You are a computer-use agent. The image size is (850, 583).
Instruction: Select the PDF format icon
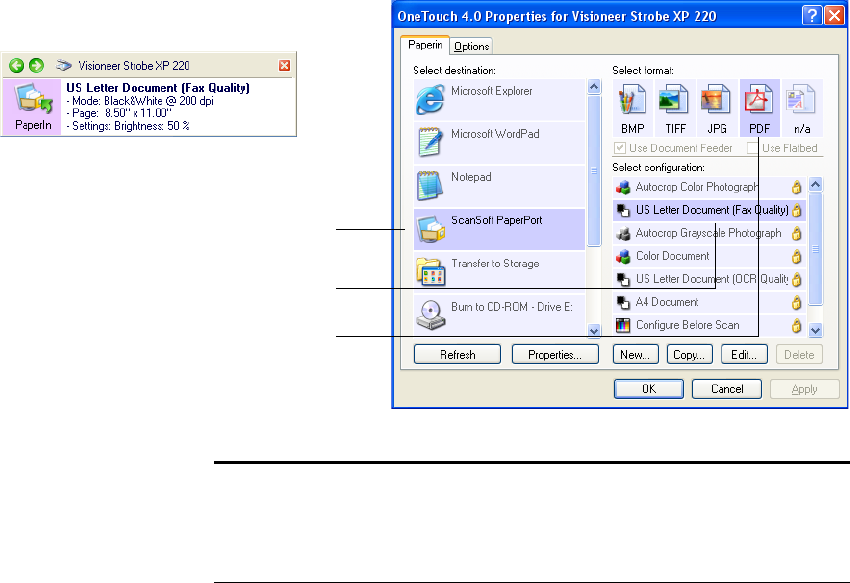[759, 100]
